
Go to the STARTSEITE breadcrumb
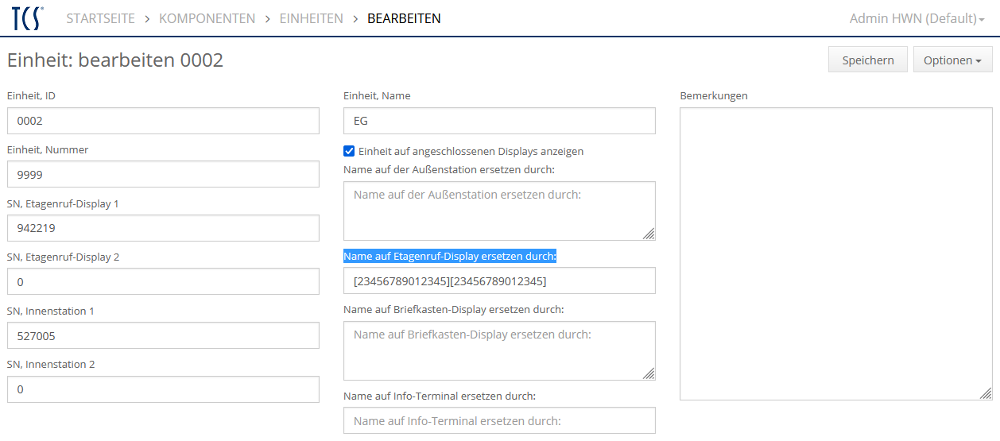101,18
